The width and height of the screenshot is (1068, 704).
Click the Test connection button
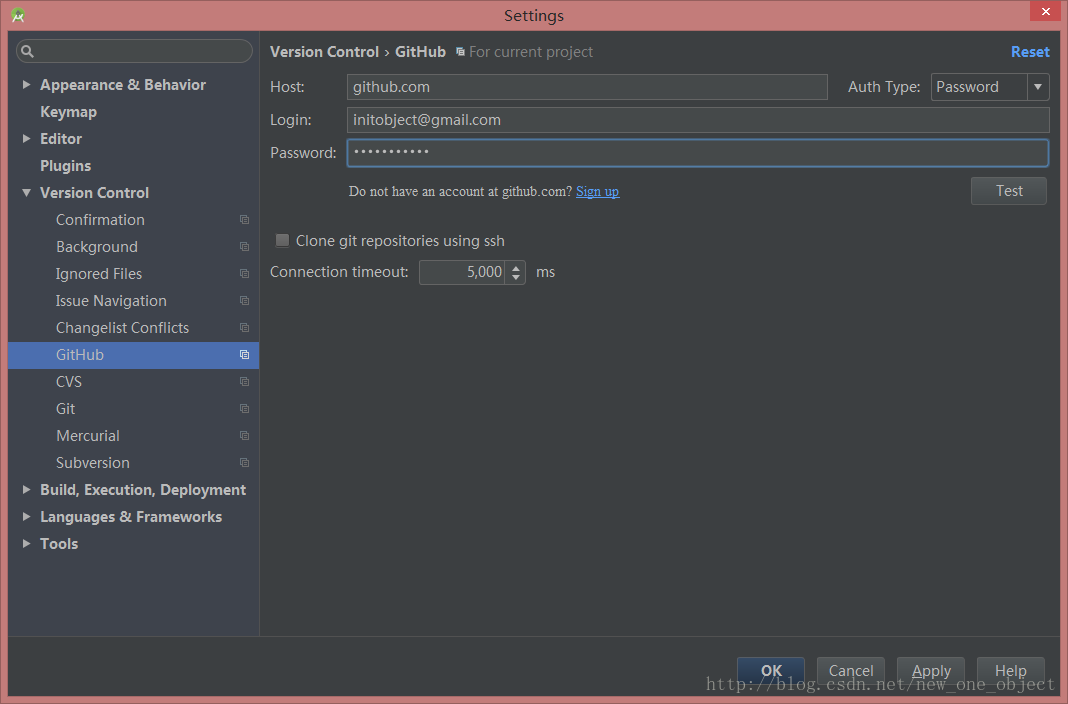[1009, 191]
